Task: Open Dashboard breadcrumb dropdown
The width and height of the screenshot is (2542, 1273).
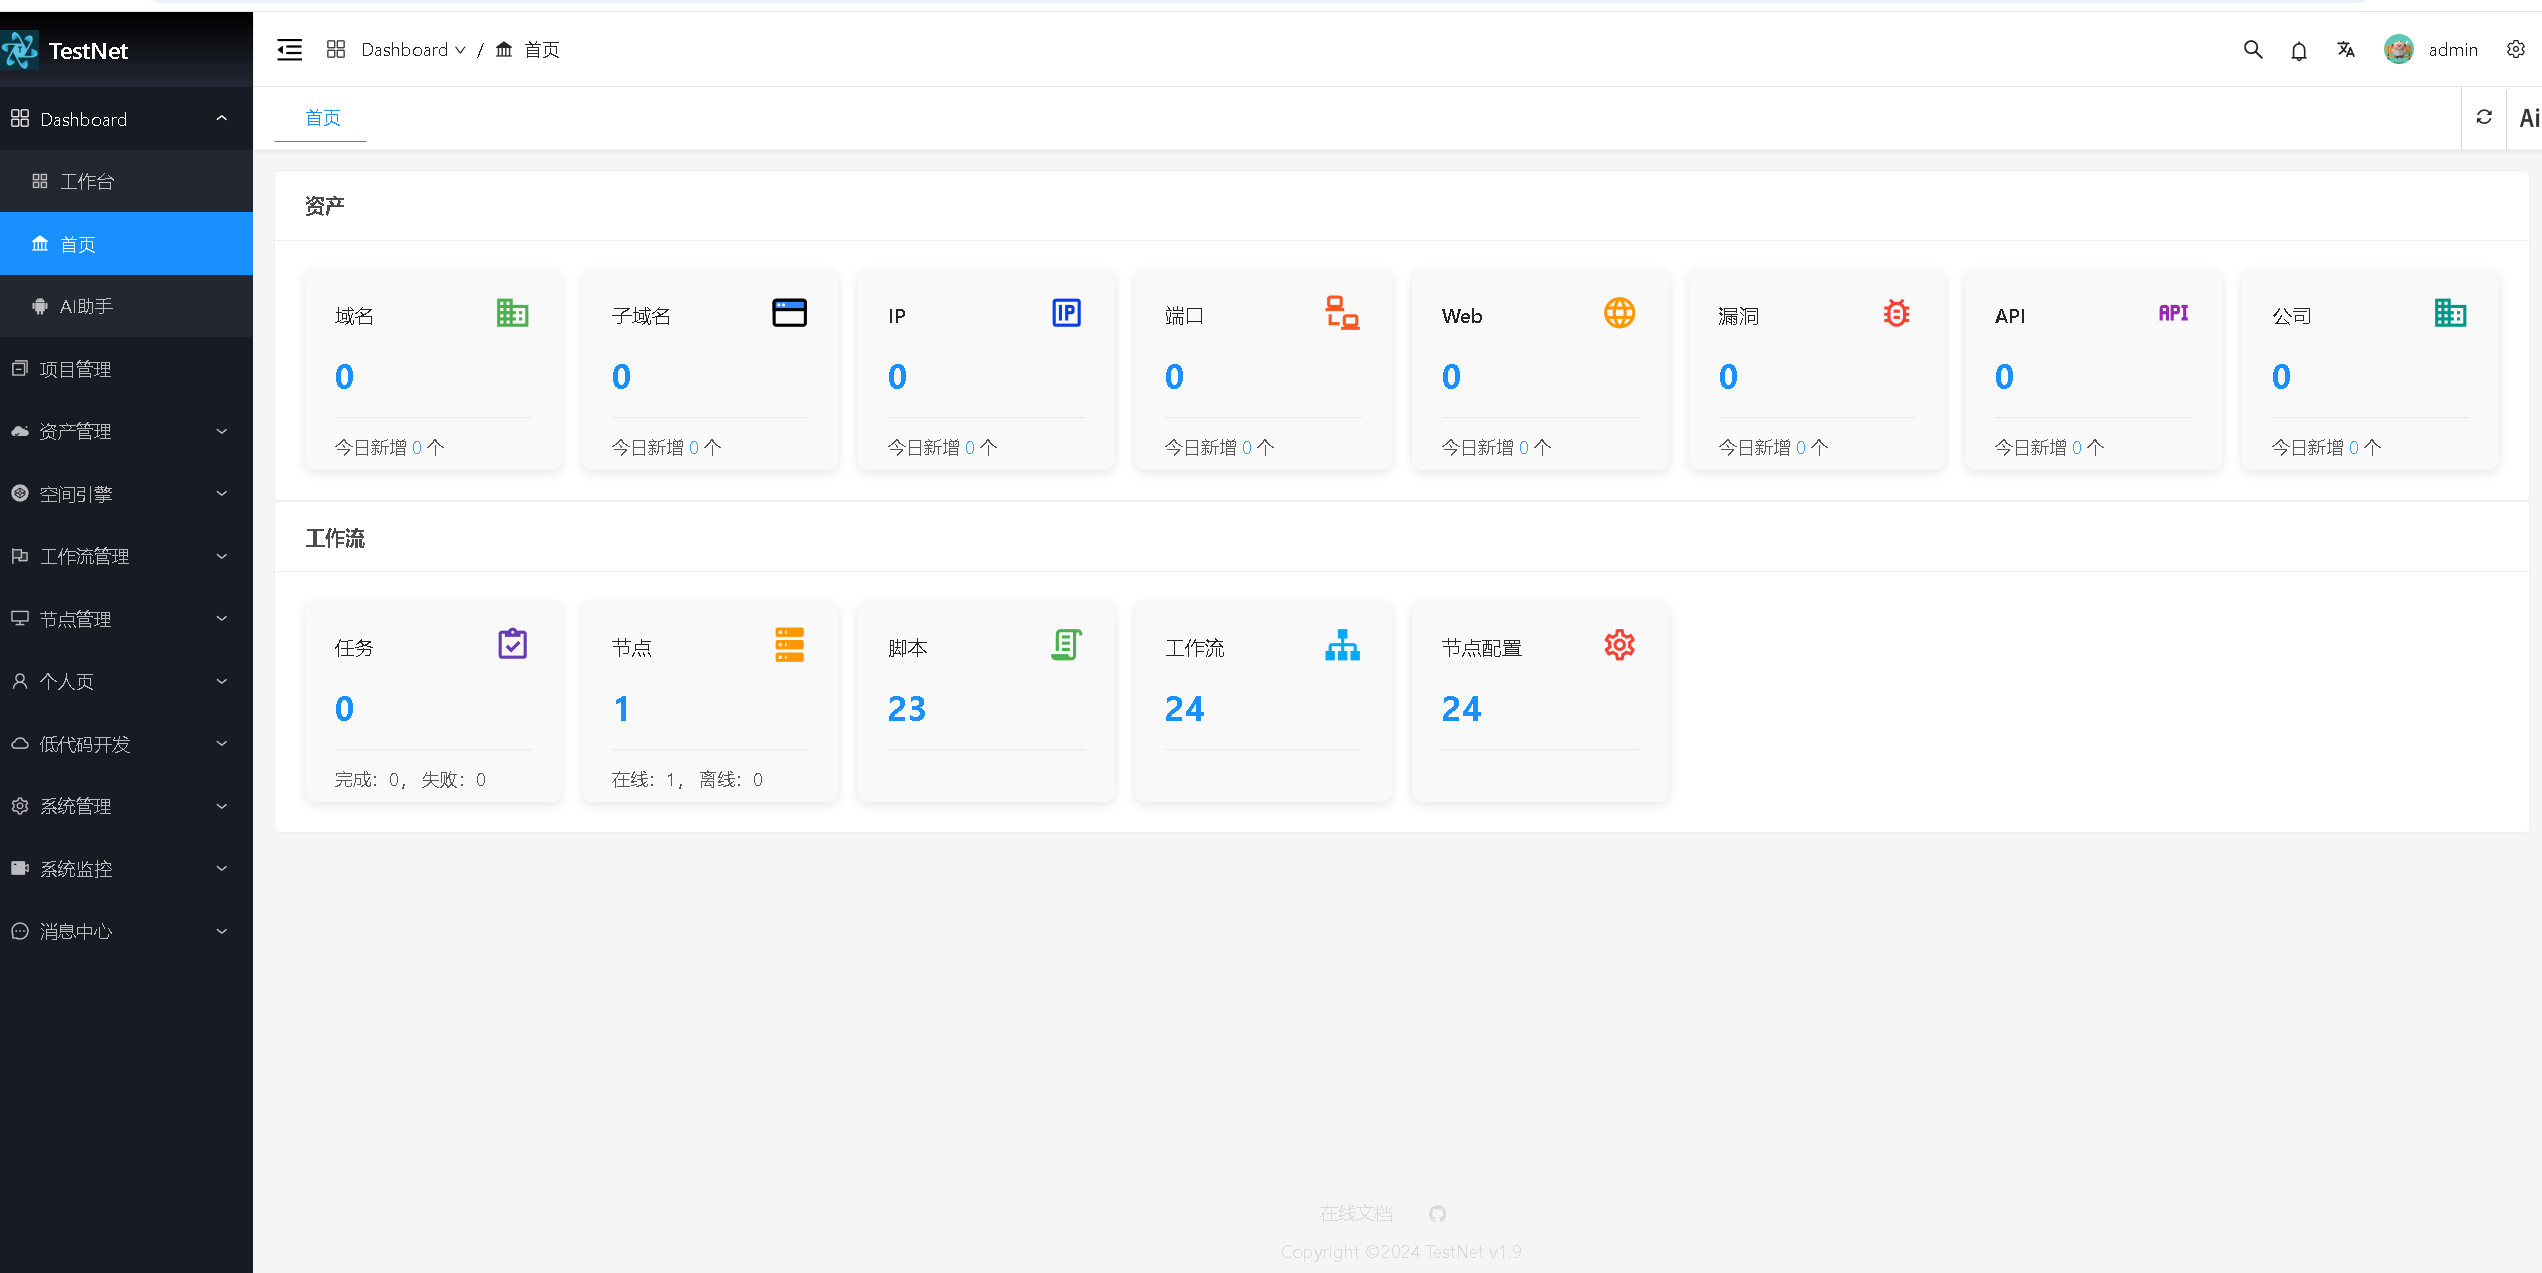Action: tap(412, 50)
